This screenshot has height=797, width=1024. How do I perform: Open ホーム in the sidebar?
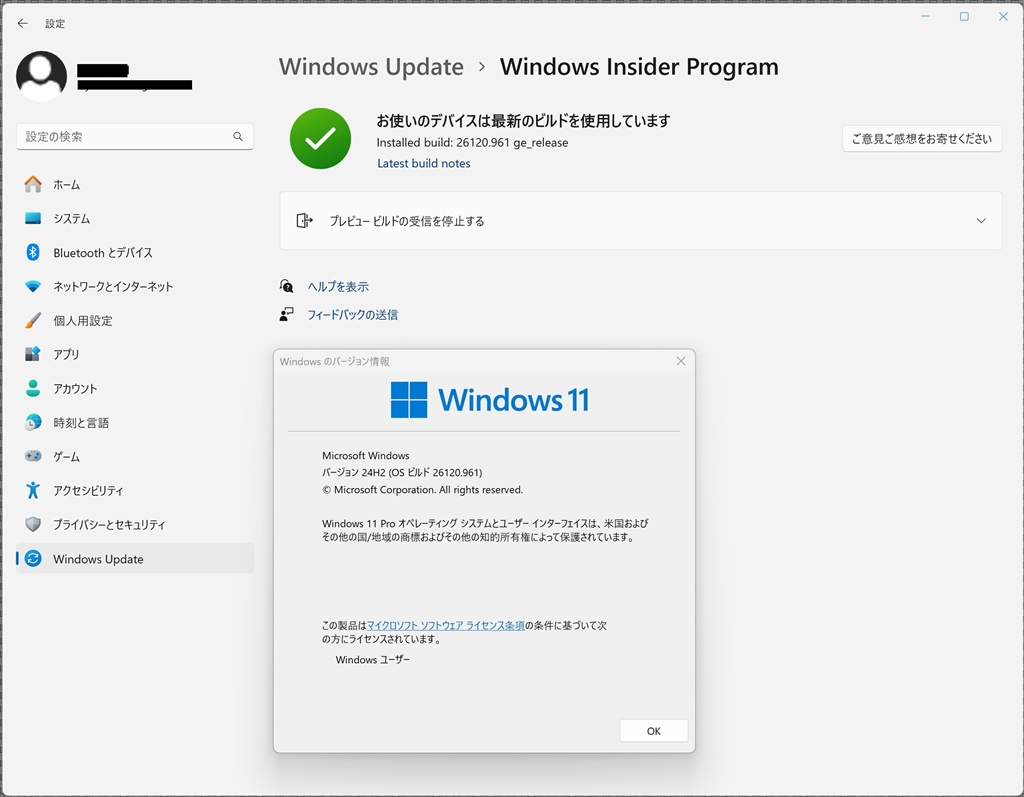point(135,185)
